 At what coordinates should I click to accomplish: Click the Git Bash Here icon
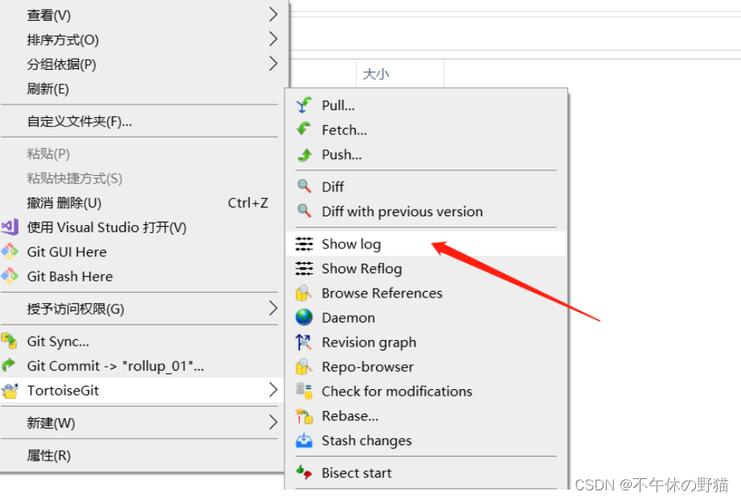tap(9, 276)
